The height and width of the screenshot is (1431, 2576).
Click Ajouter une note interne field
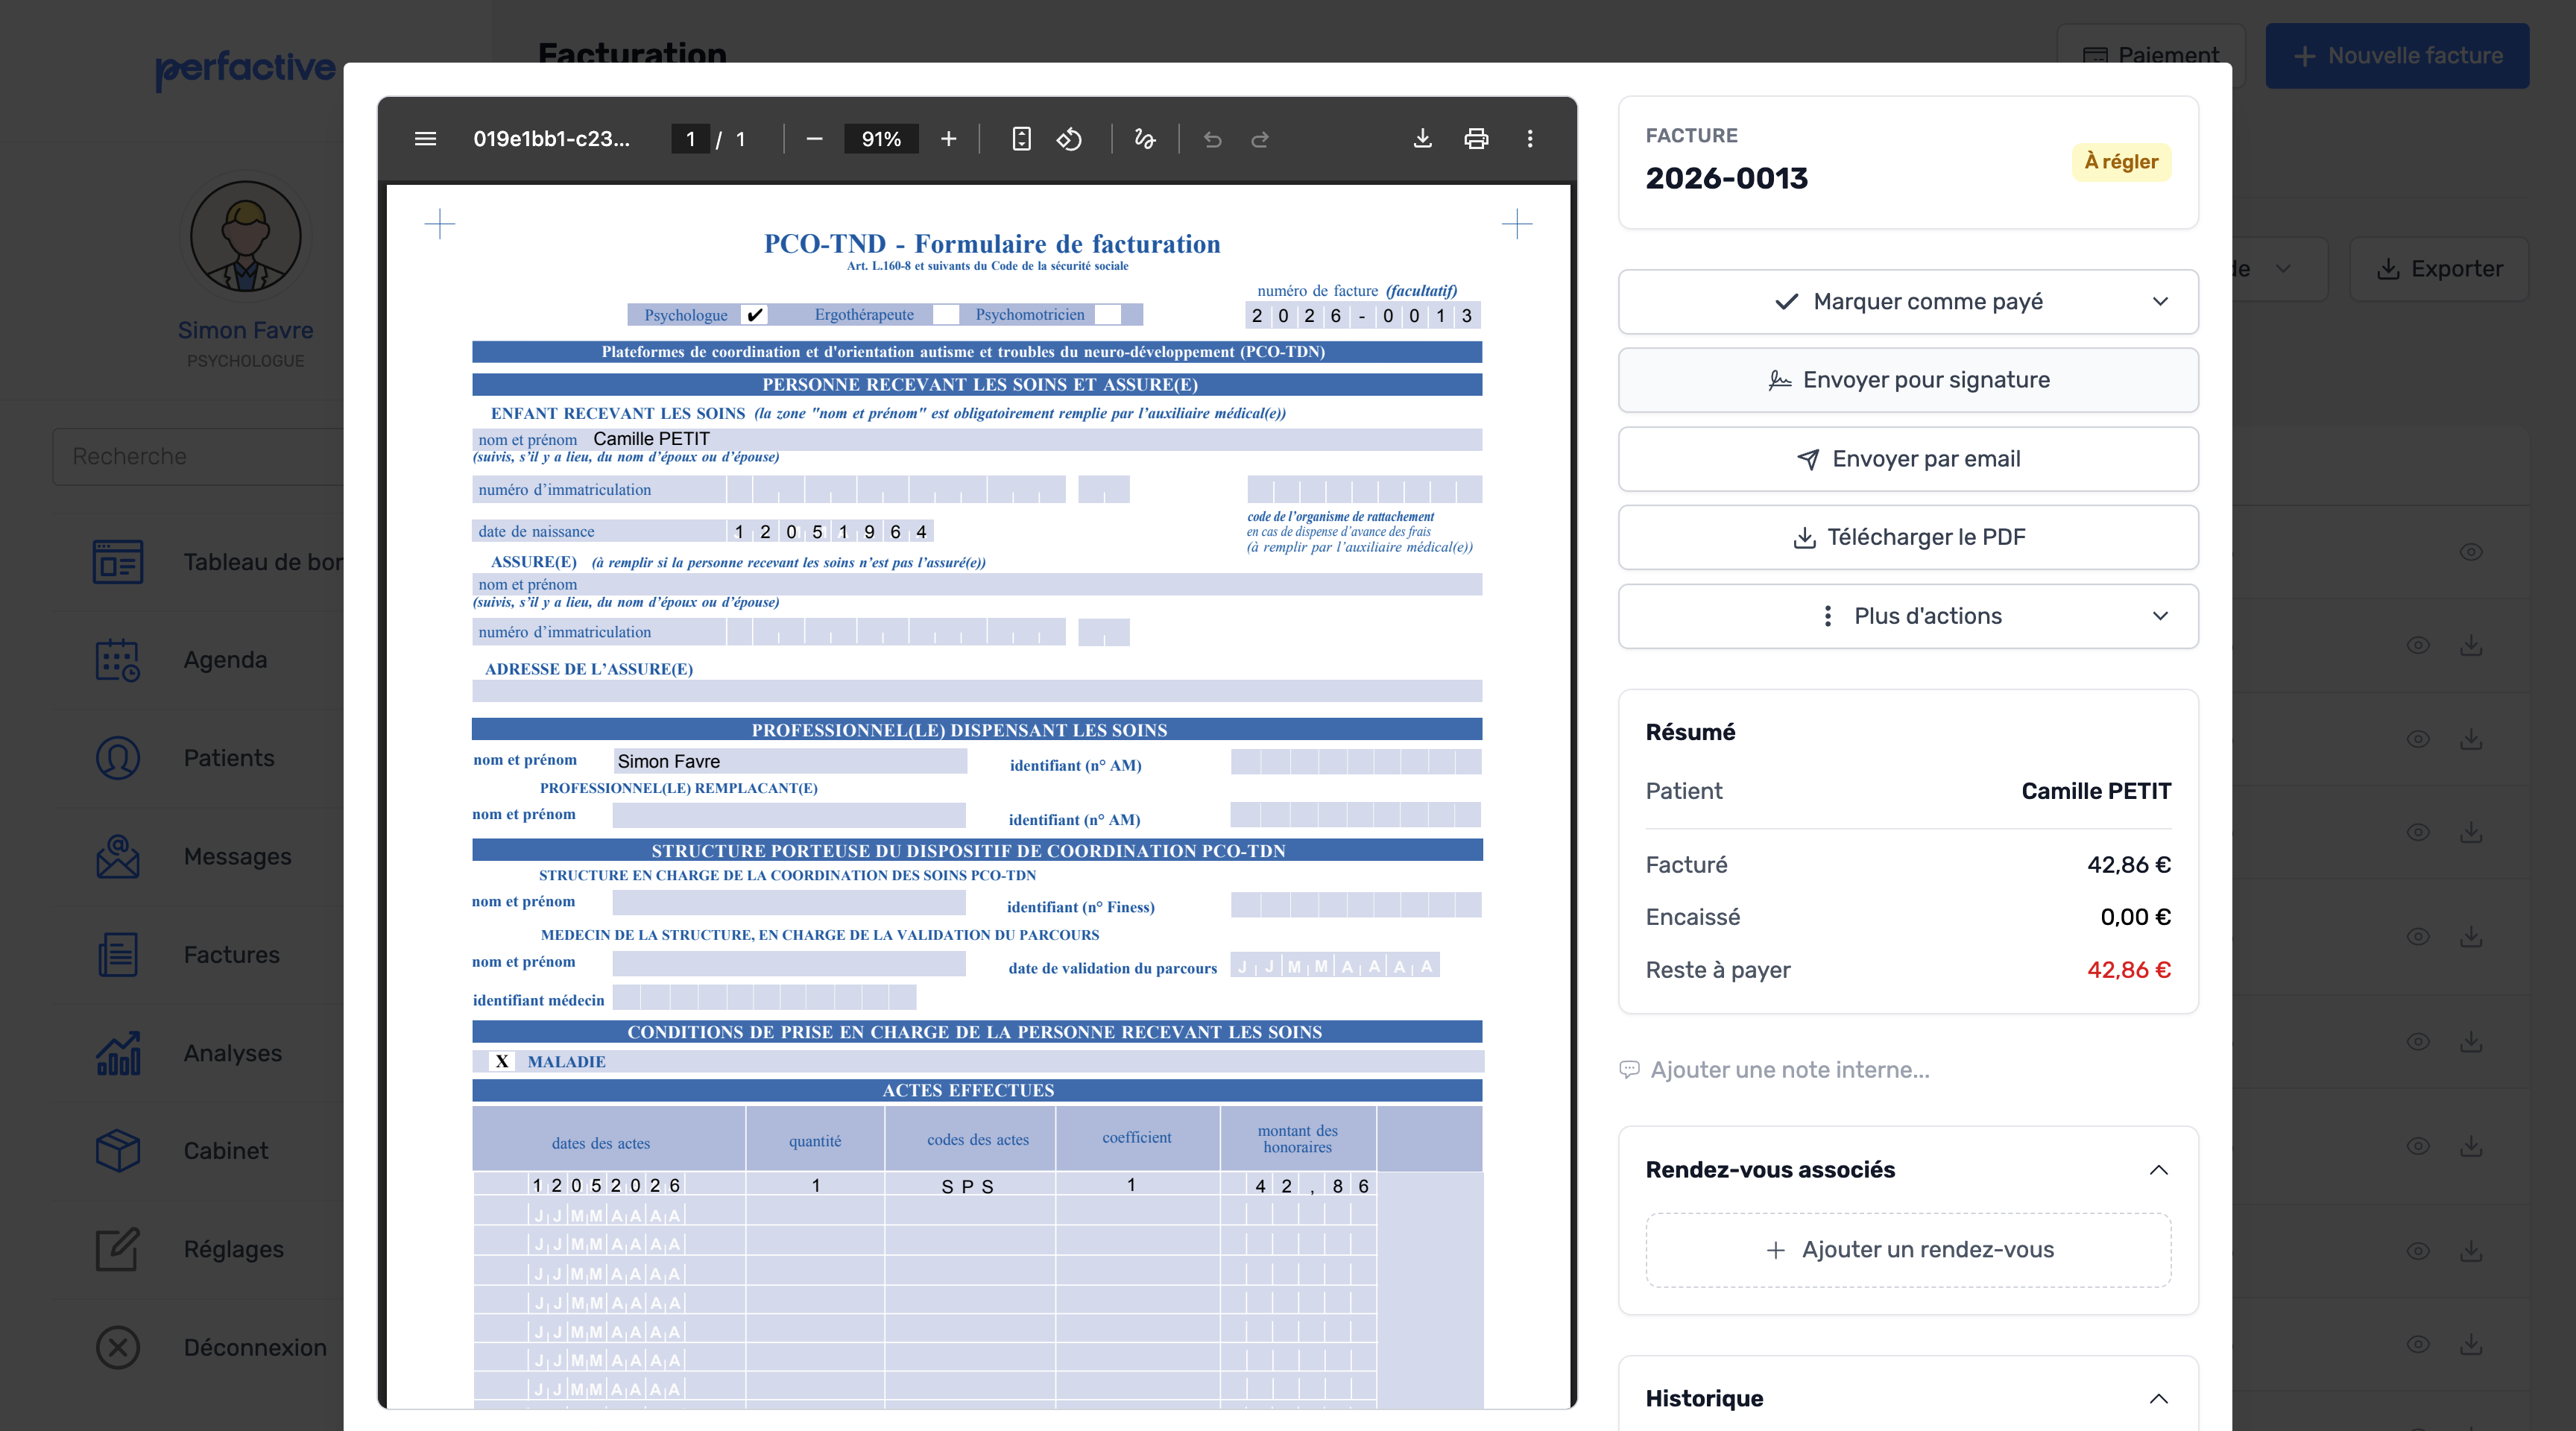(1789, 1070)
